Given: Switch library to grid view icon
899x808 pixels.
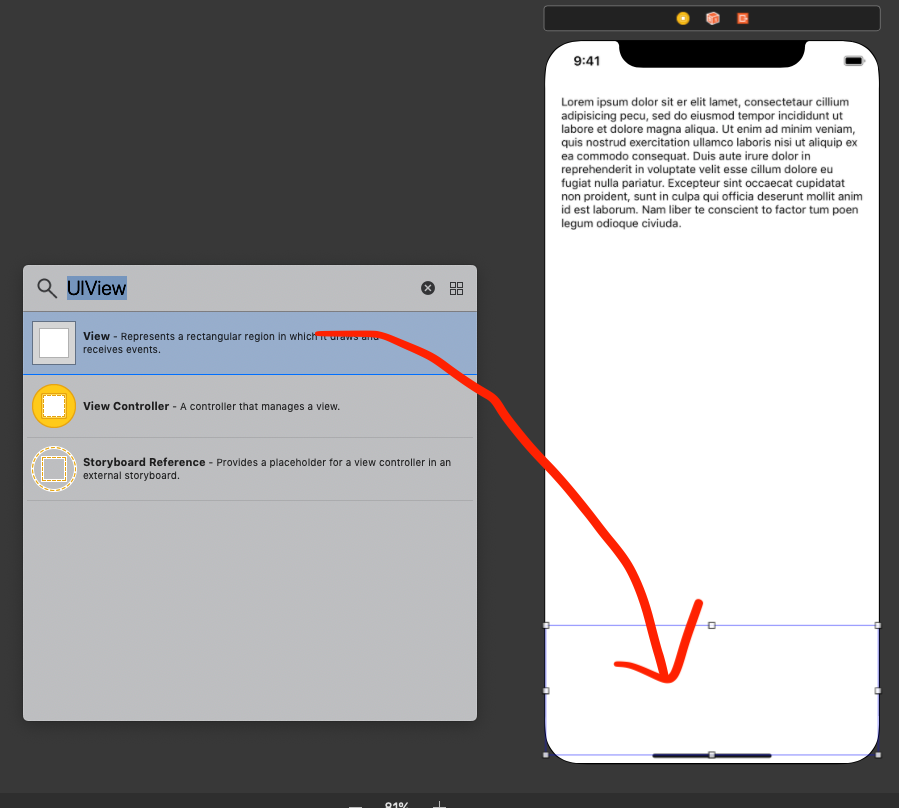Looking at the screenshot, I should tap(456, 288).
